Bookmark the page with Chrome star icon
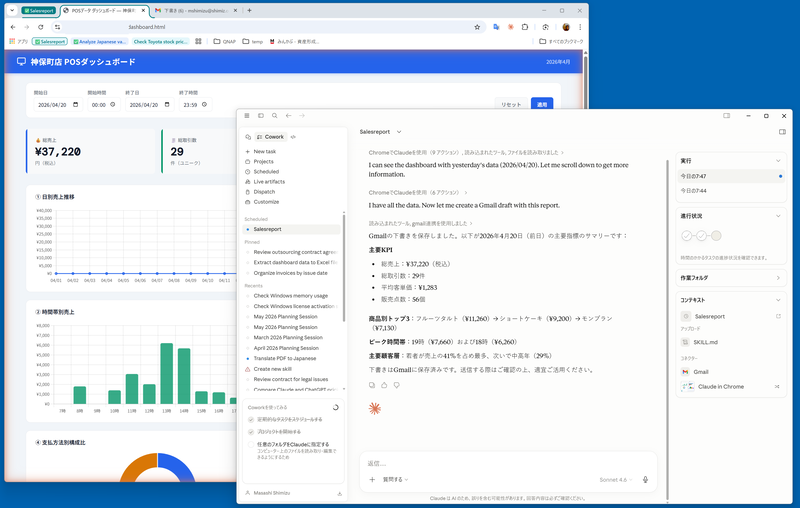 point(477,27)
